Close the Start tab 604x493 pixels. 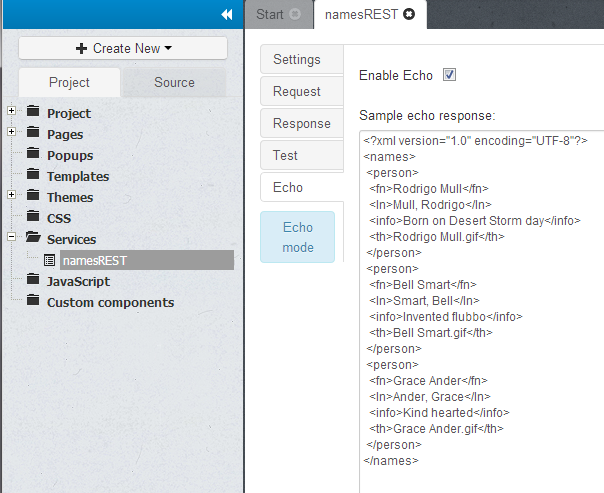294,14
